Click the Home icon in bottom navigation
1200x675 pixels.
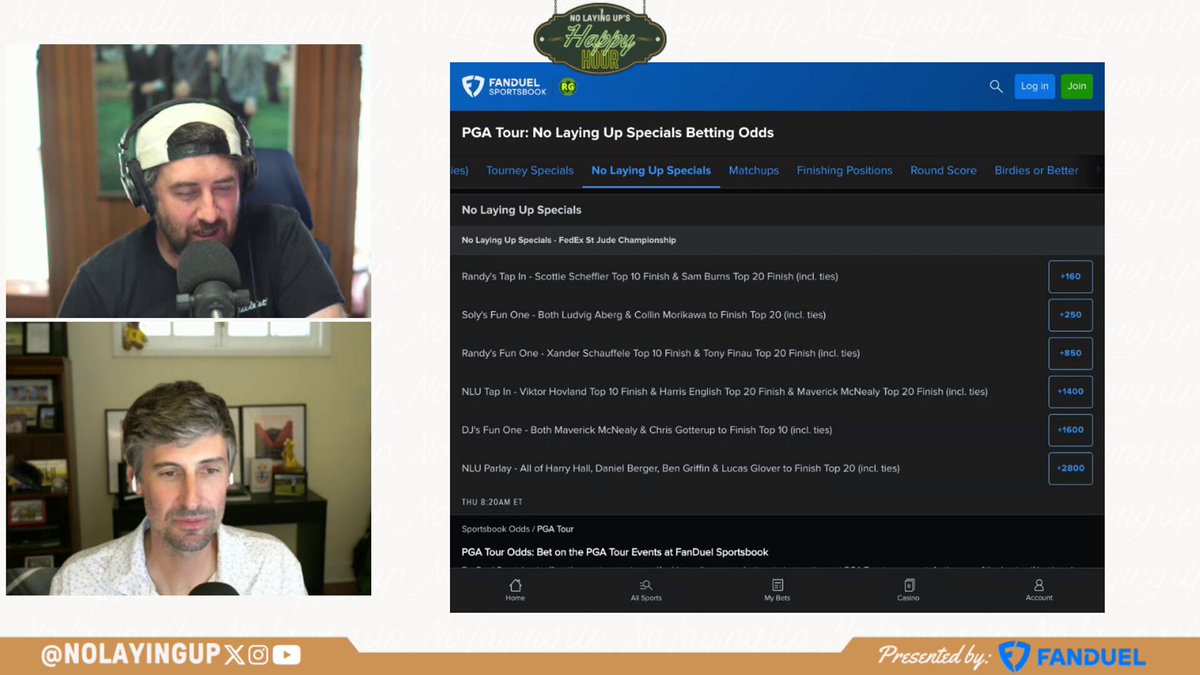pos(515,590)
